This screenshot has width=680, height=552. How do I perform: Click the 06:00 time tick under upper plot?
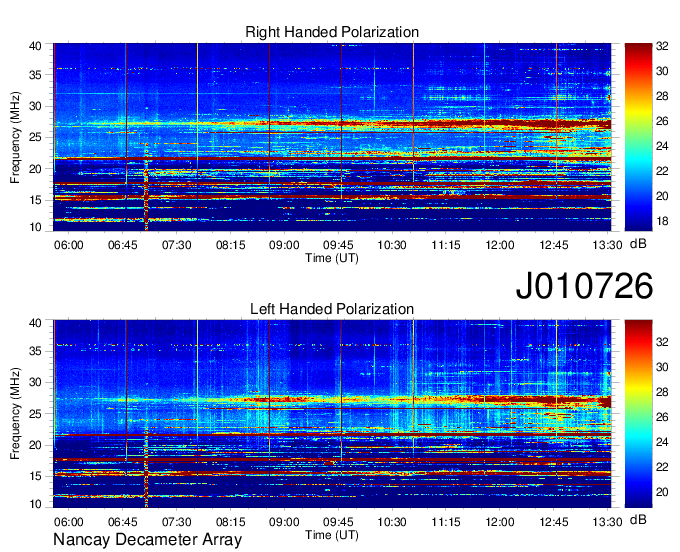[69, 245]
